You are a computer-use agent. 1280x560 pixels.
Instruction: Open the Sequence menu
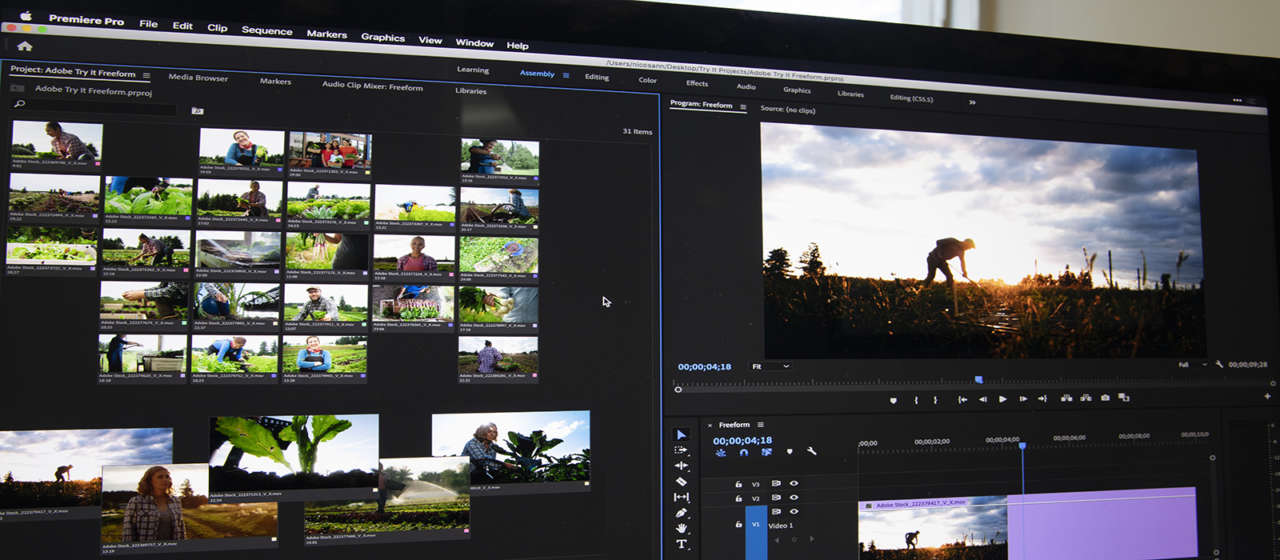(267, 31)
